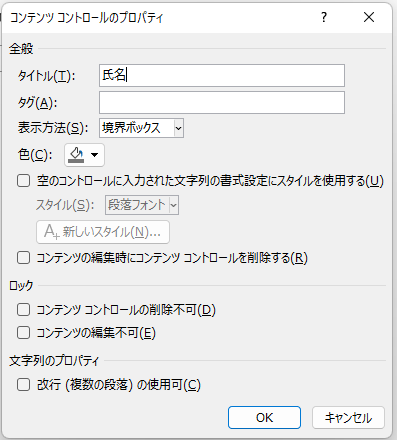
Task: Enable style use for empty control text
Action: pos(24,181)
